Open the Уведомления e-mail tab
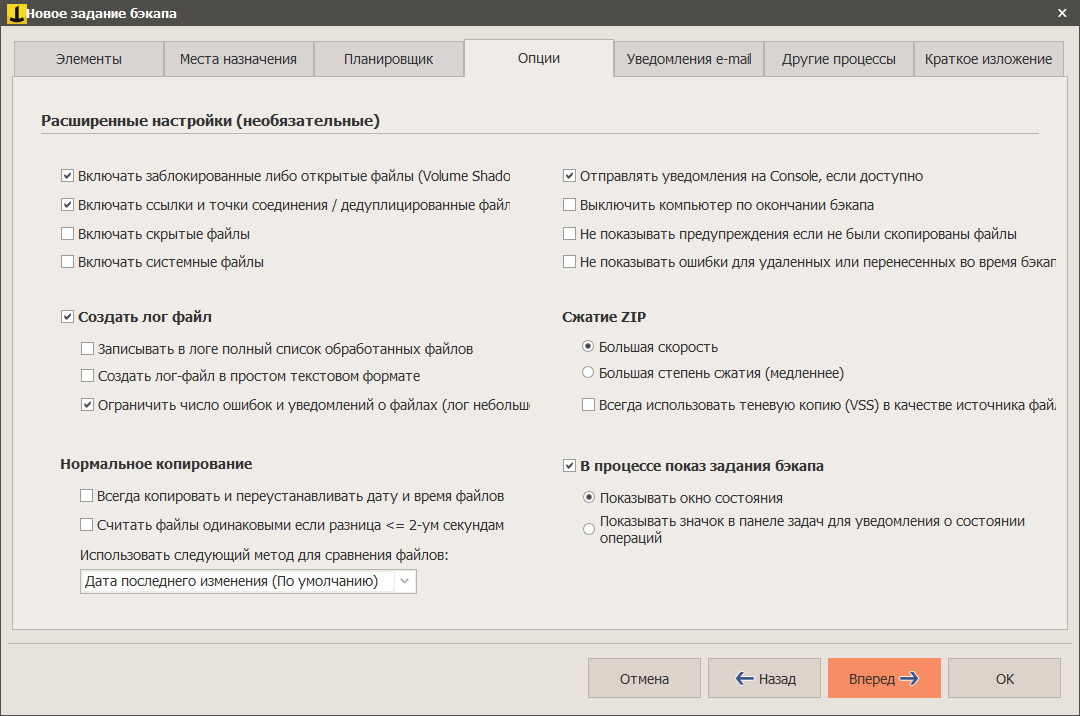Viewport: 1080px width, 716px height. [689, 59]
